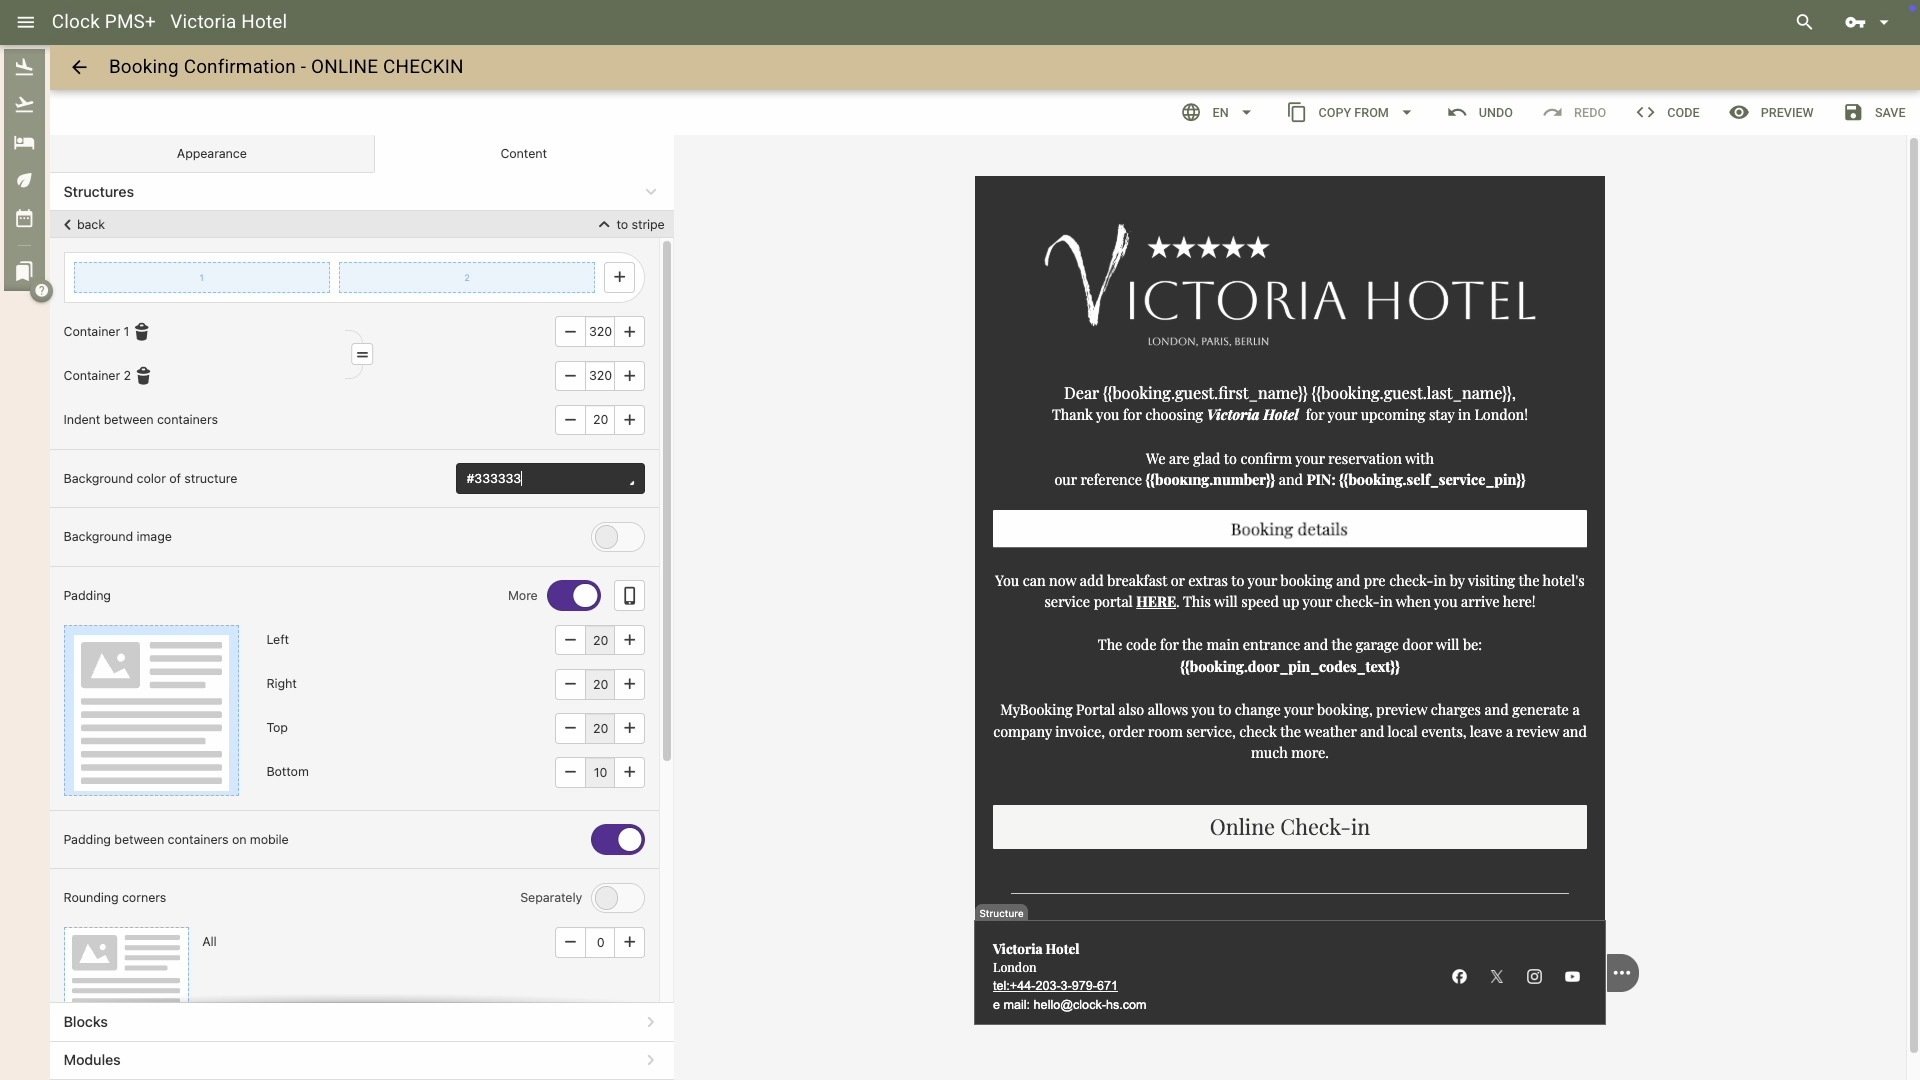Viewport: 1920px width, 1080px height.
Task: Enable the Background image toggle
Action: click(x=618, y=537)
